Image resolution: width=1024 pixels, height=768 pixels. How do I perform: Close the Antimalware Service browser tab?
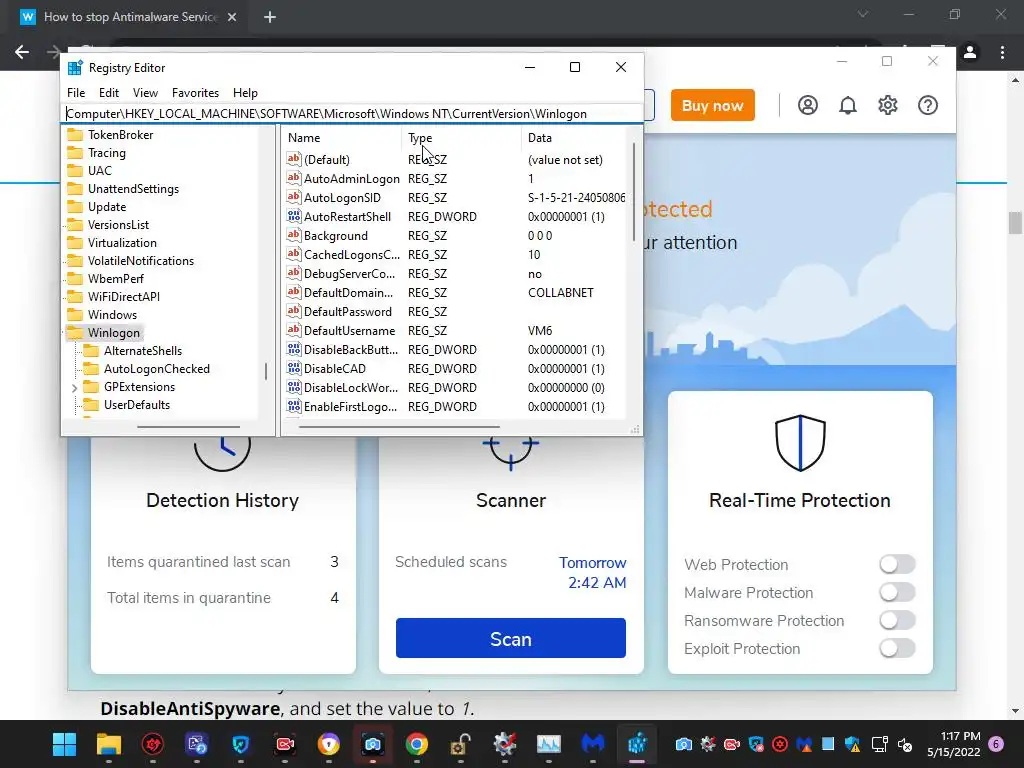coord(232,17)
